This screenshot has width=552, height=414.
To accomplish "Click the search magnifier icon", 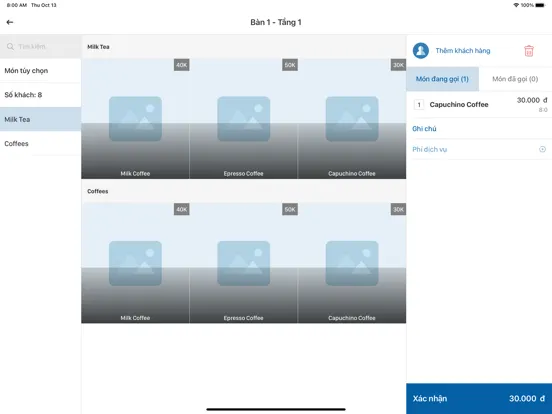I will [10, 46].
